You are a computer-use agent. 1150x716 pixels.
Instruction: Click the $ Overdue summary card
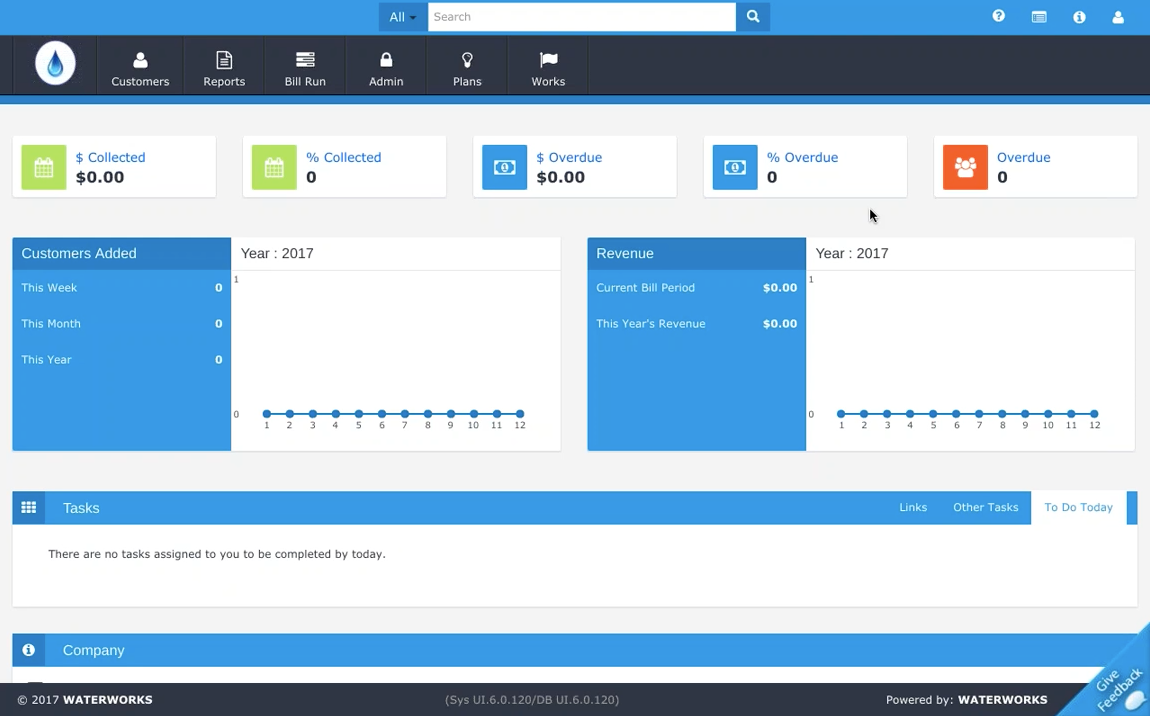[574, 166]
